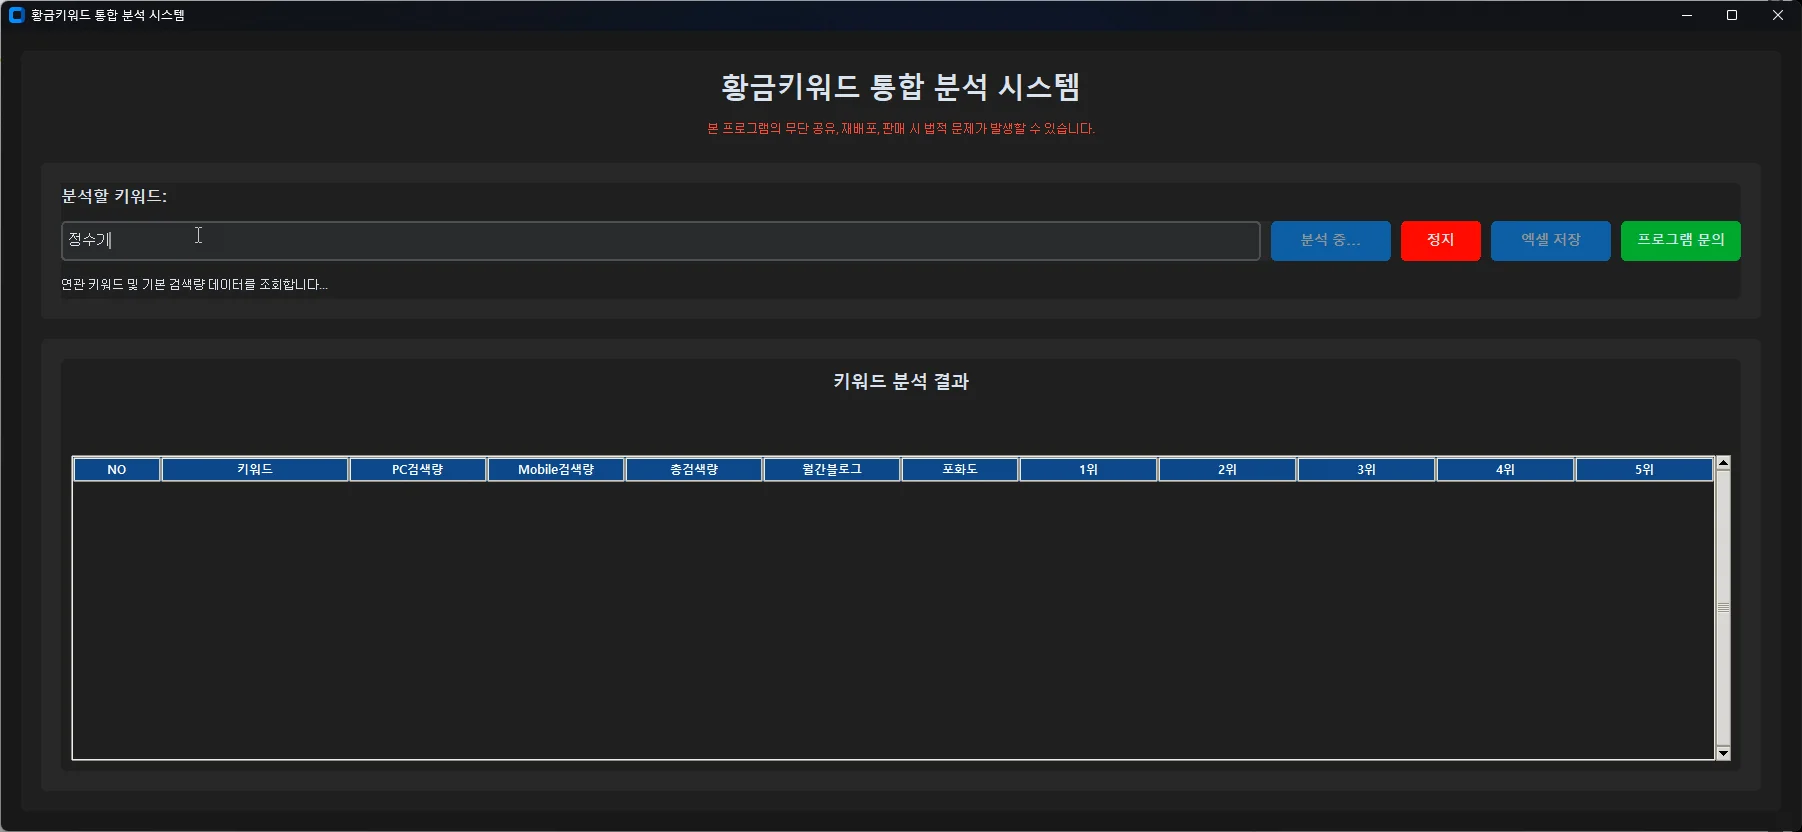1802x832 pixels.
Task: Click the 2위 column header
Action: click(x=1228, y=470)
